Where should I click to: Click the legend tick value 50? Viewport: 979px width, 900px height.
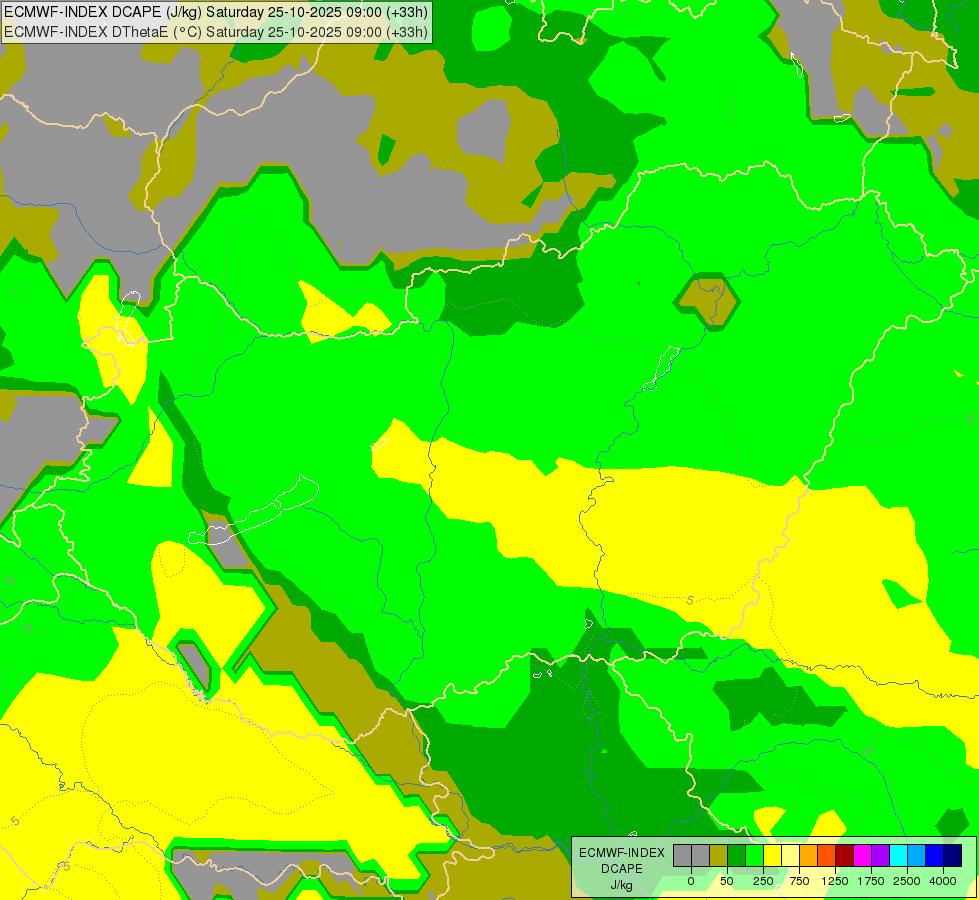point(727,881)
